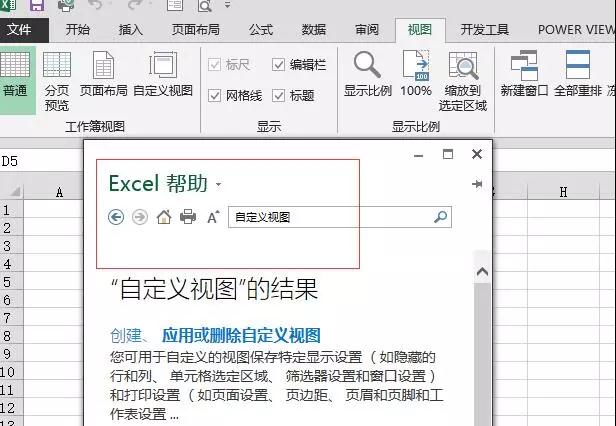Select row 5 header
Screen dimensions: 616x426
[11, 282]
